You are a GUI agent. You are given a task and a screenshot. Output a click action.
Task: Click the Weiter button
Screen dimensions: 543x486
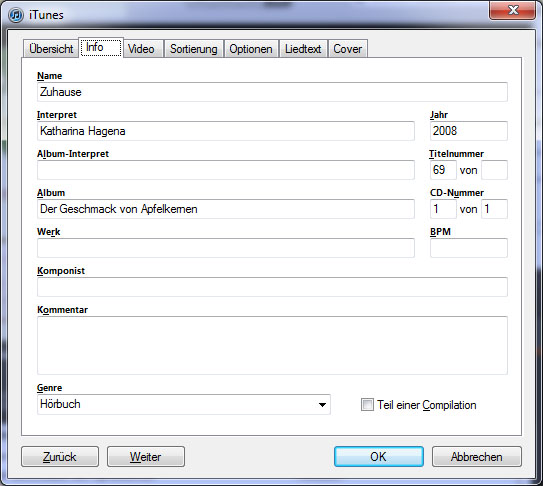[x=146, y=457]
